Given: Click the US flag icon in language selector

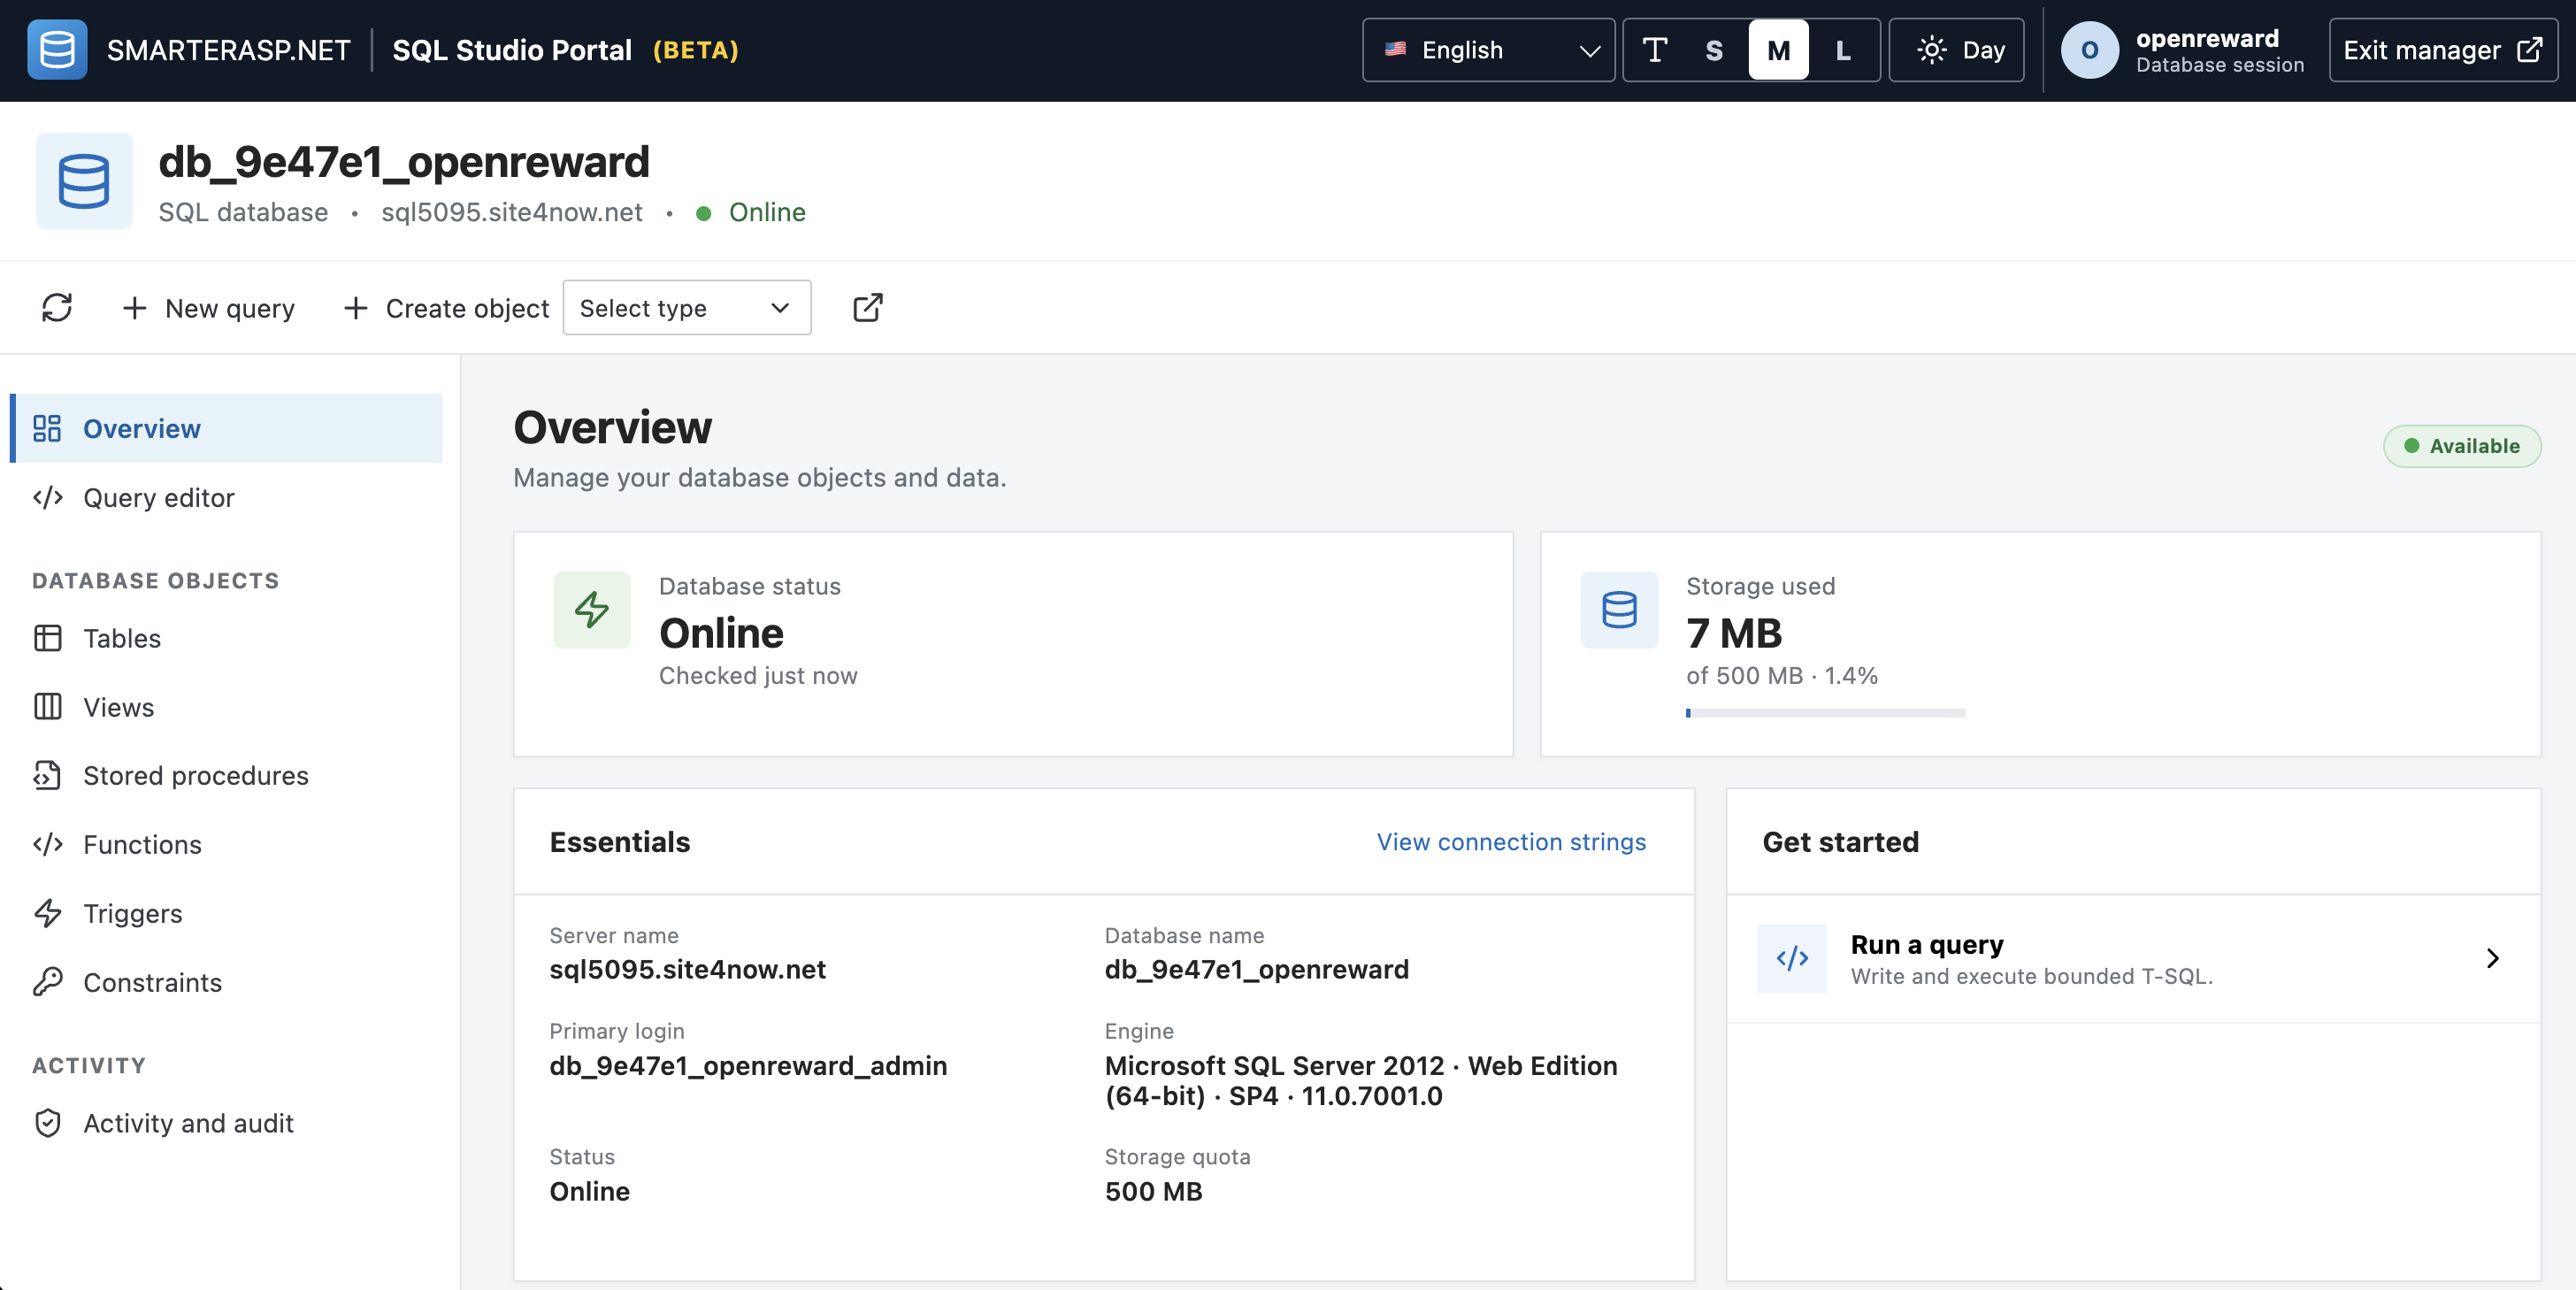Looking at the screenshot, I should point(1395,49).
